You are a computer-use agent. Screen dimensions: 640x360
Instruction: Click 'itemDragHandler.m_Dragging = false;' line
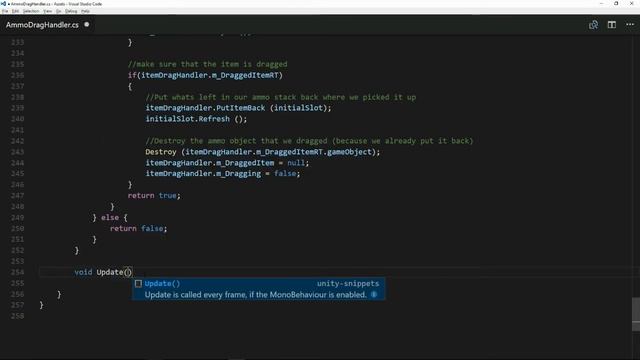[x=223, y=173]
